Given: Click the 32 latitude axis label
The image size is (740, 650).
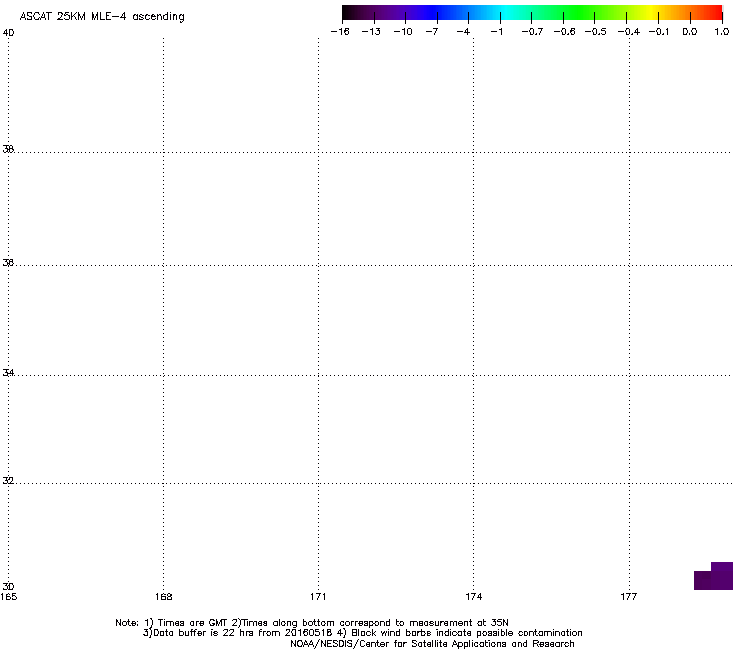Looking at the screenshot, I should point(8,481).
